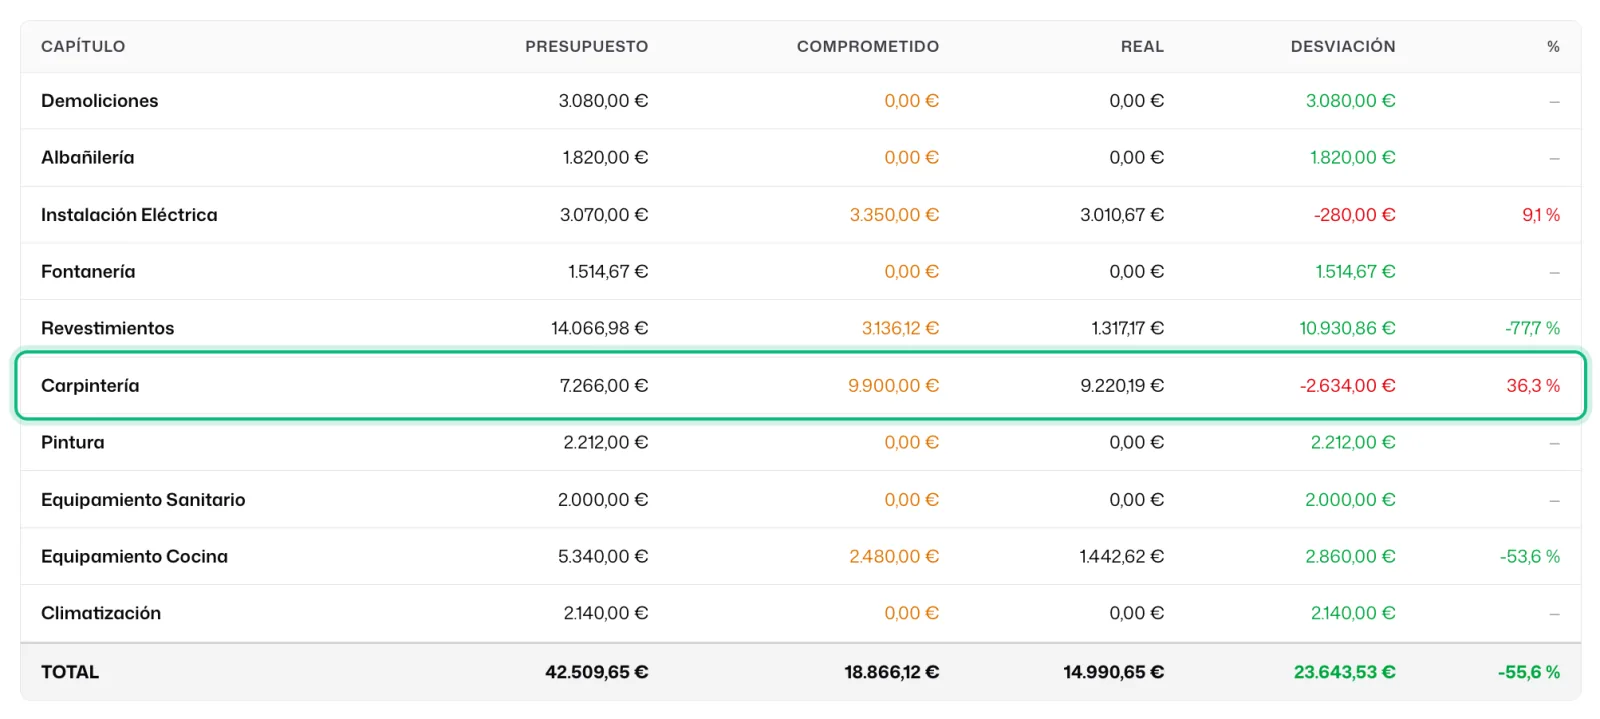Screen dimensions: 1600x719
Task: Click Pintura budget 2.212,00 € in PRESUPUESTO
Action: (x=605, y=443)
